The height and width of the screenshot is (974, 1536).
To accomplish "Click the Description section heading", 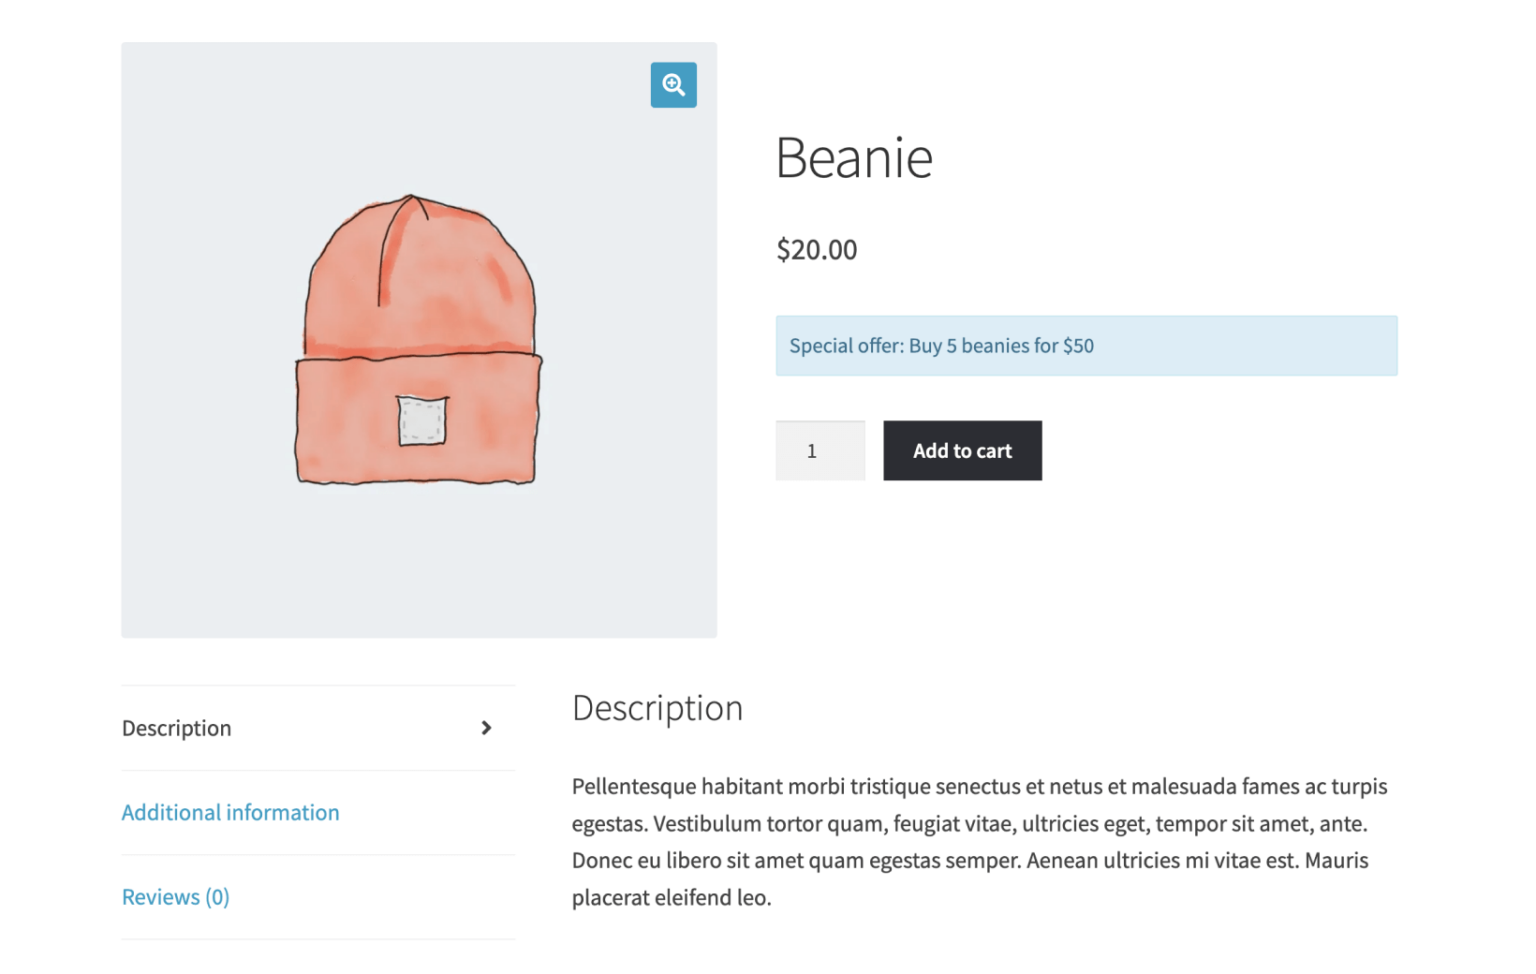I will [657, 708].
